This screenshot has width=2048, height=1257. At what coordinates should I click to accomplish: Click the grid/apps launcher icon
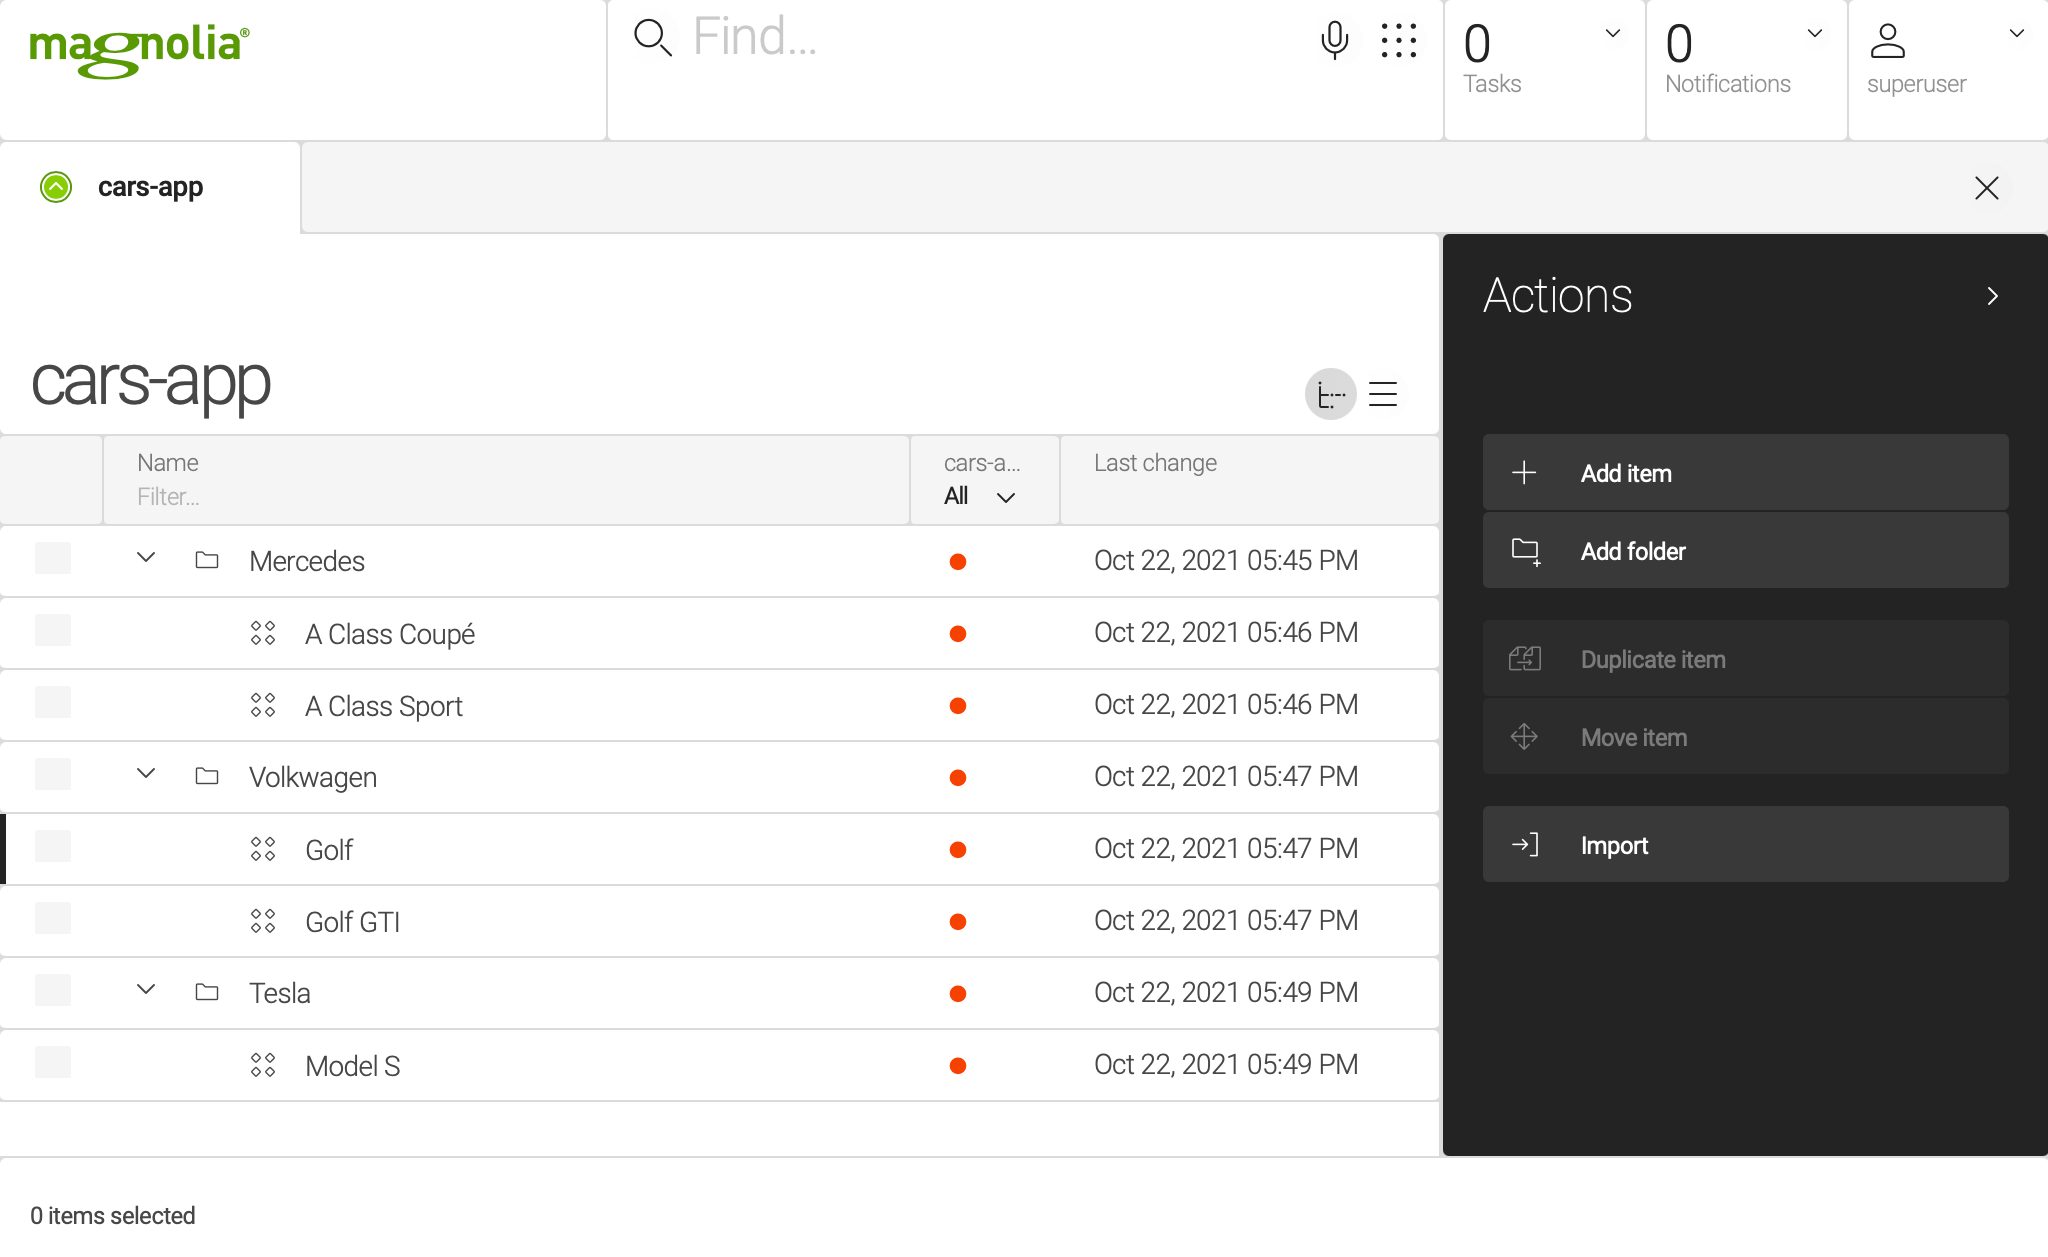[1398, 41]
